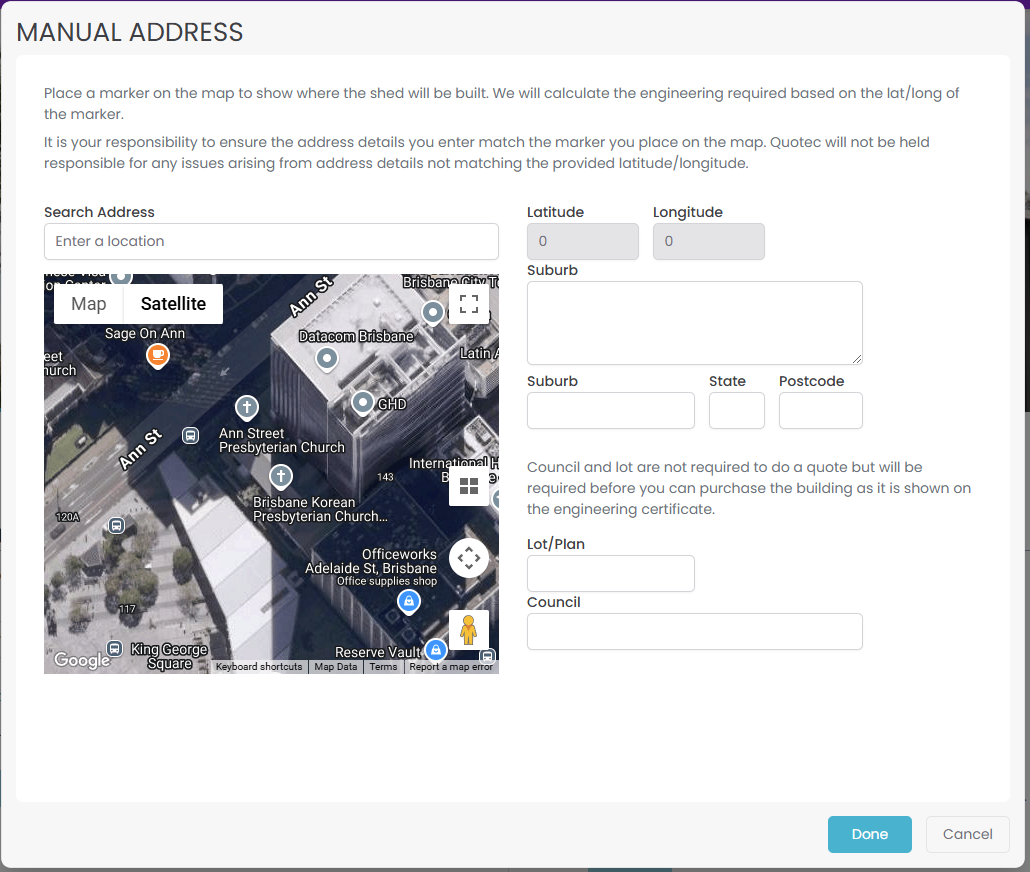Click the map camera pan control
The image size is (1030, 872).
468,558
